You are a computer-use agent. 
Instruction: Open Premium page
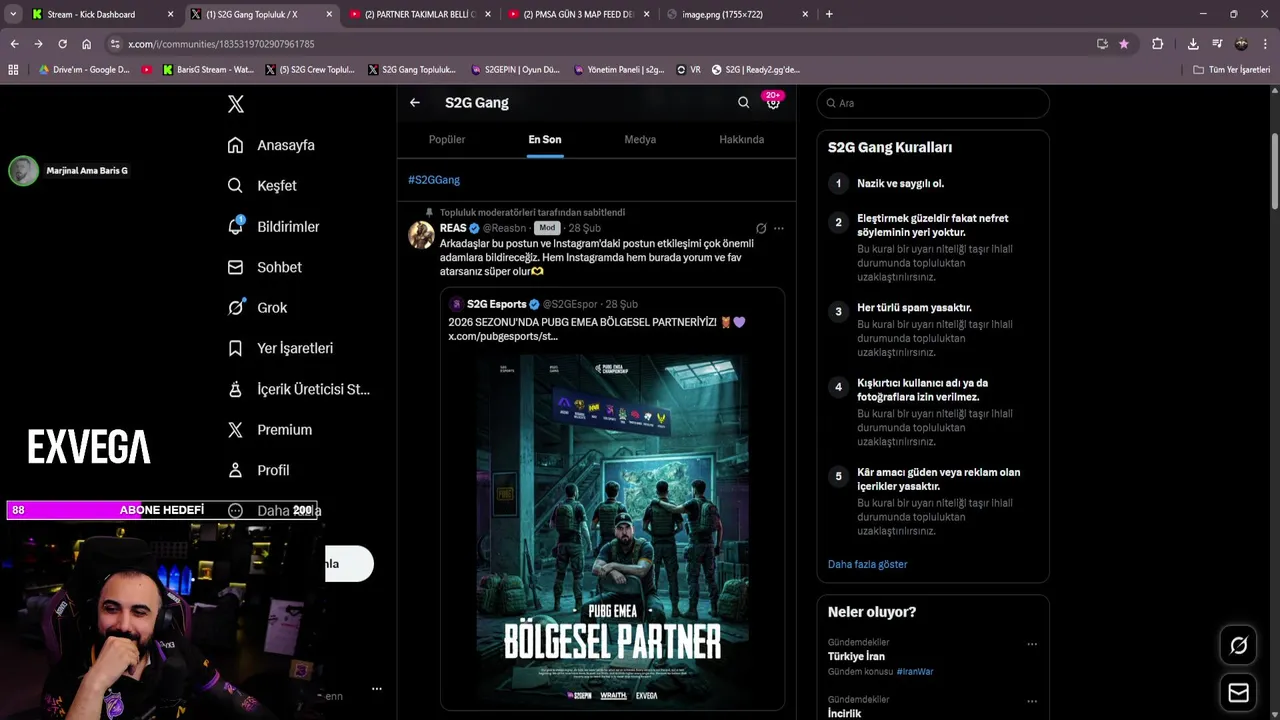(269, 430)
